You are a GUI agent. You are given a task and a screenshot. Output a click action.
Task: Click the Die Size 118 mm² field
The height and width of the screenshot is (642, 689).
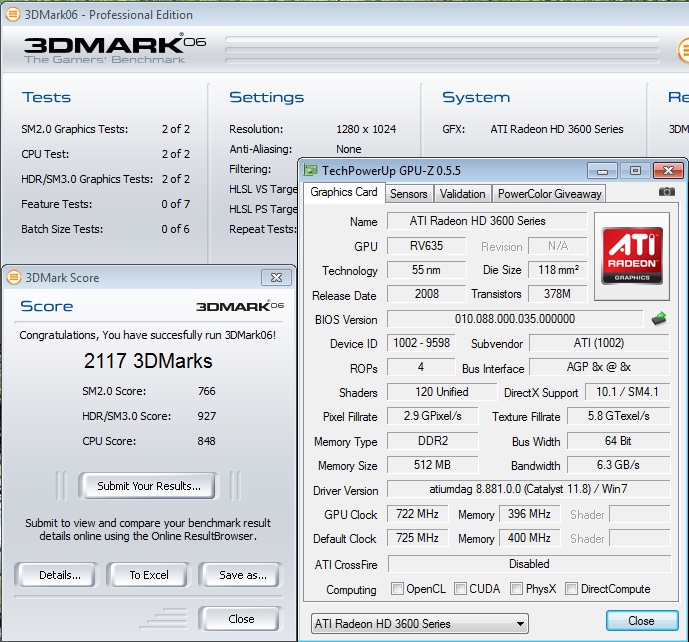(557, 270)
